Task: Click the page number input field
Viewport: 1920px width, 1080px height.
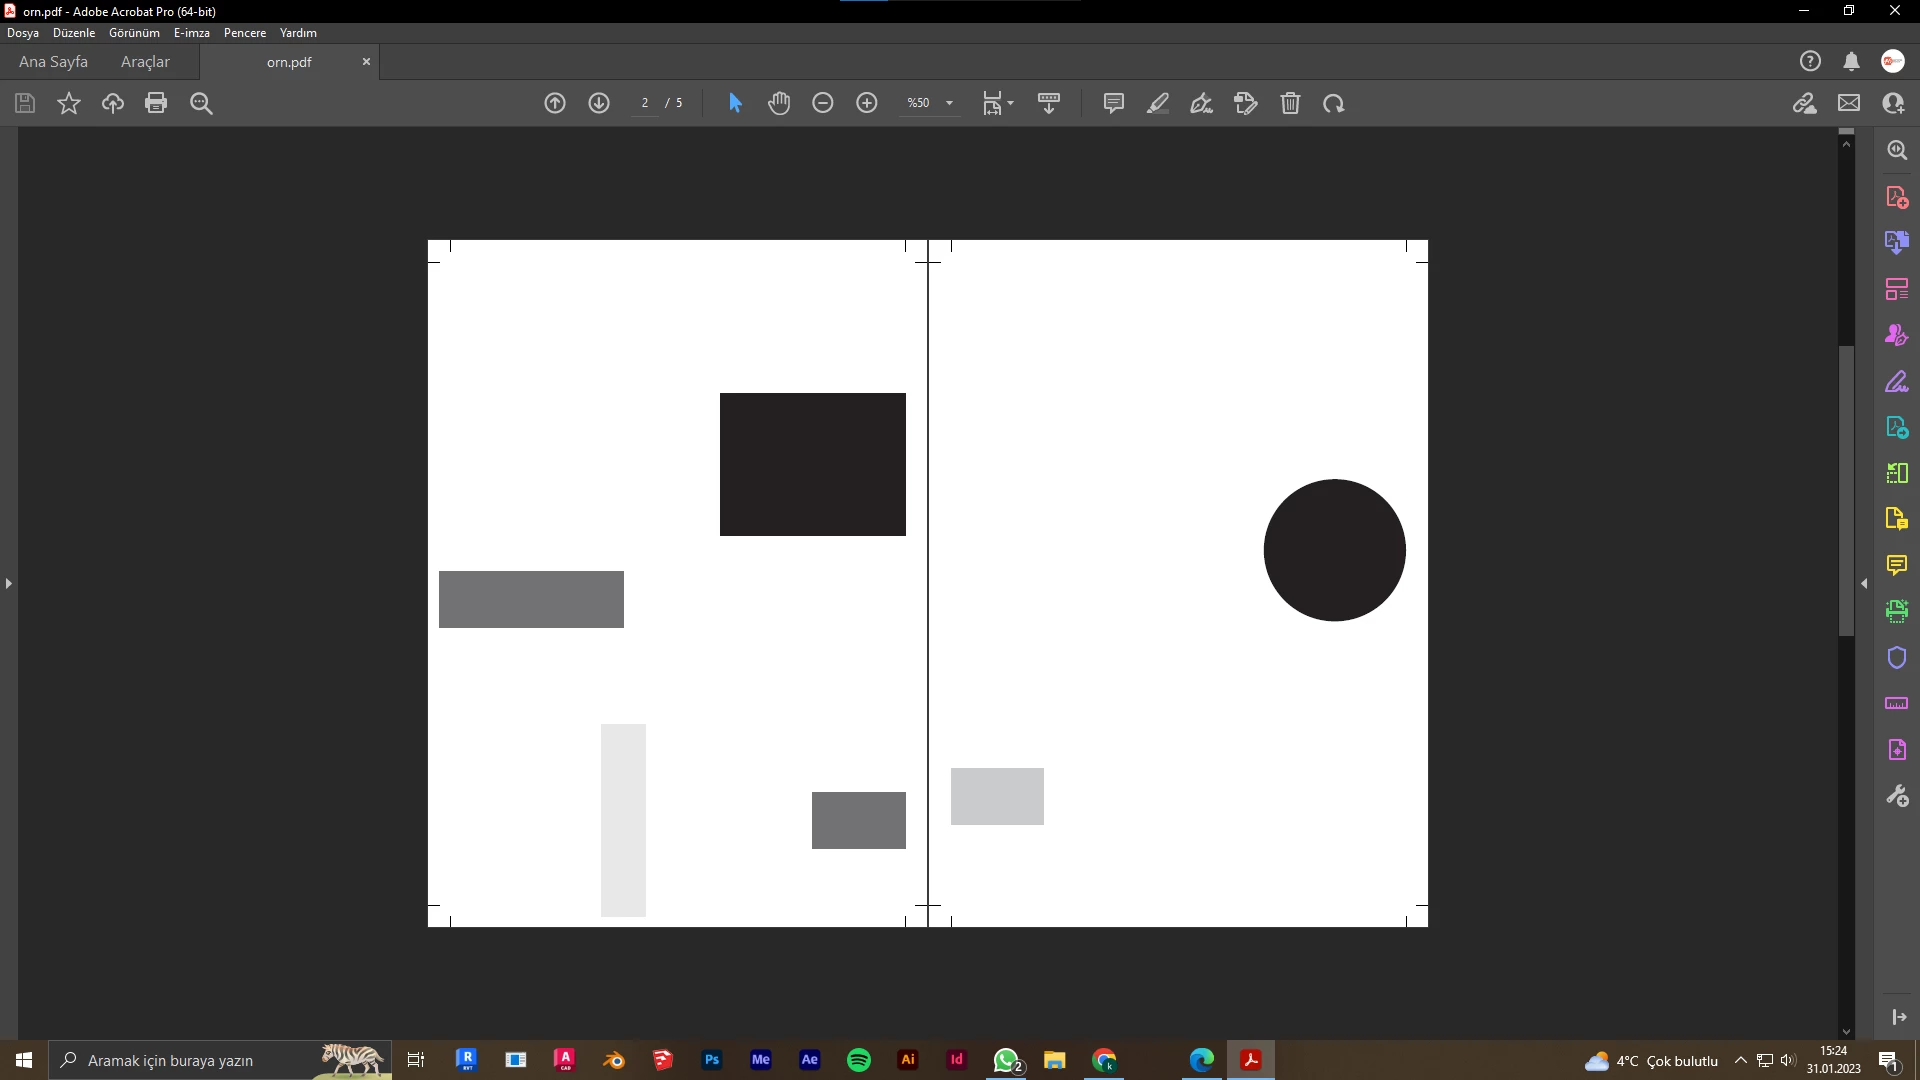Action: (645, 103)
